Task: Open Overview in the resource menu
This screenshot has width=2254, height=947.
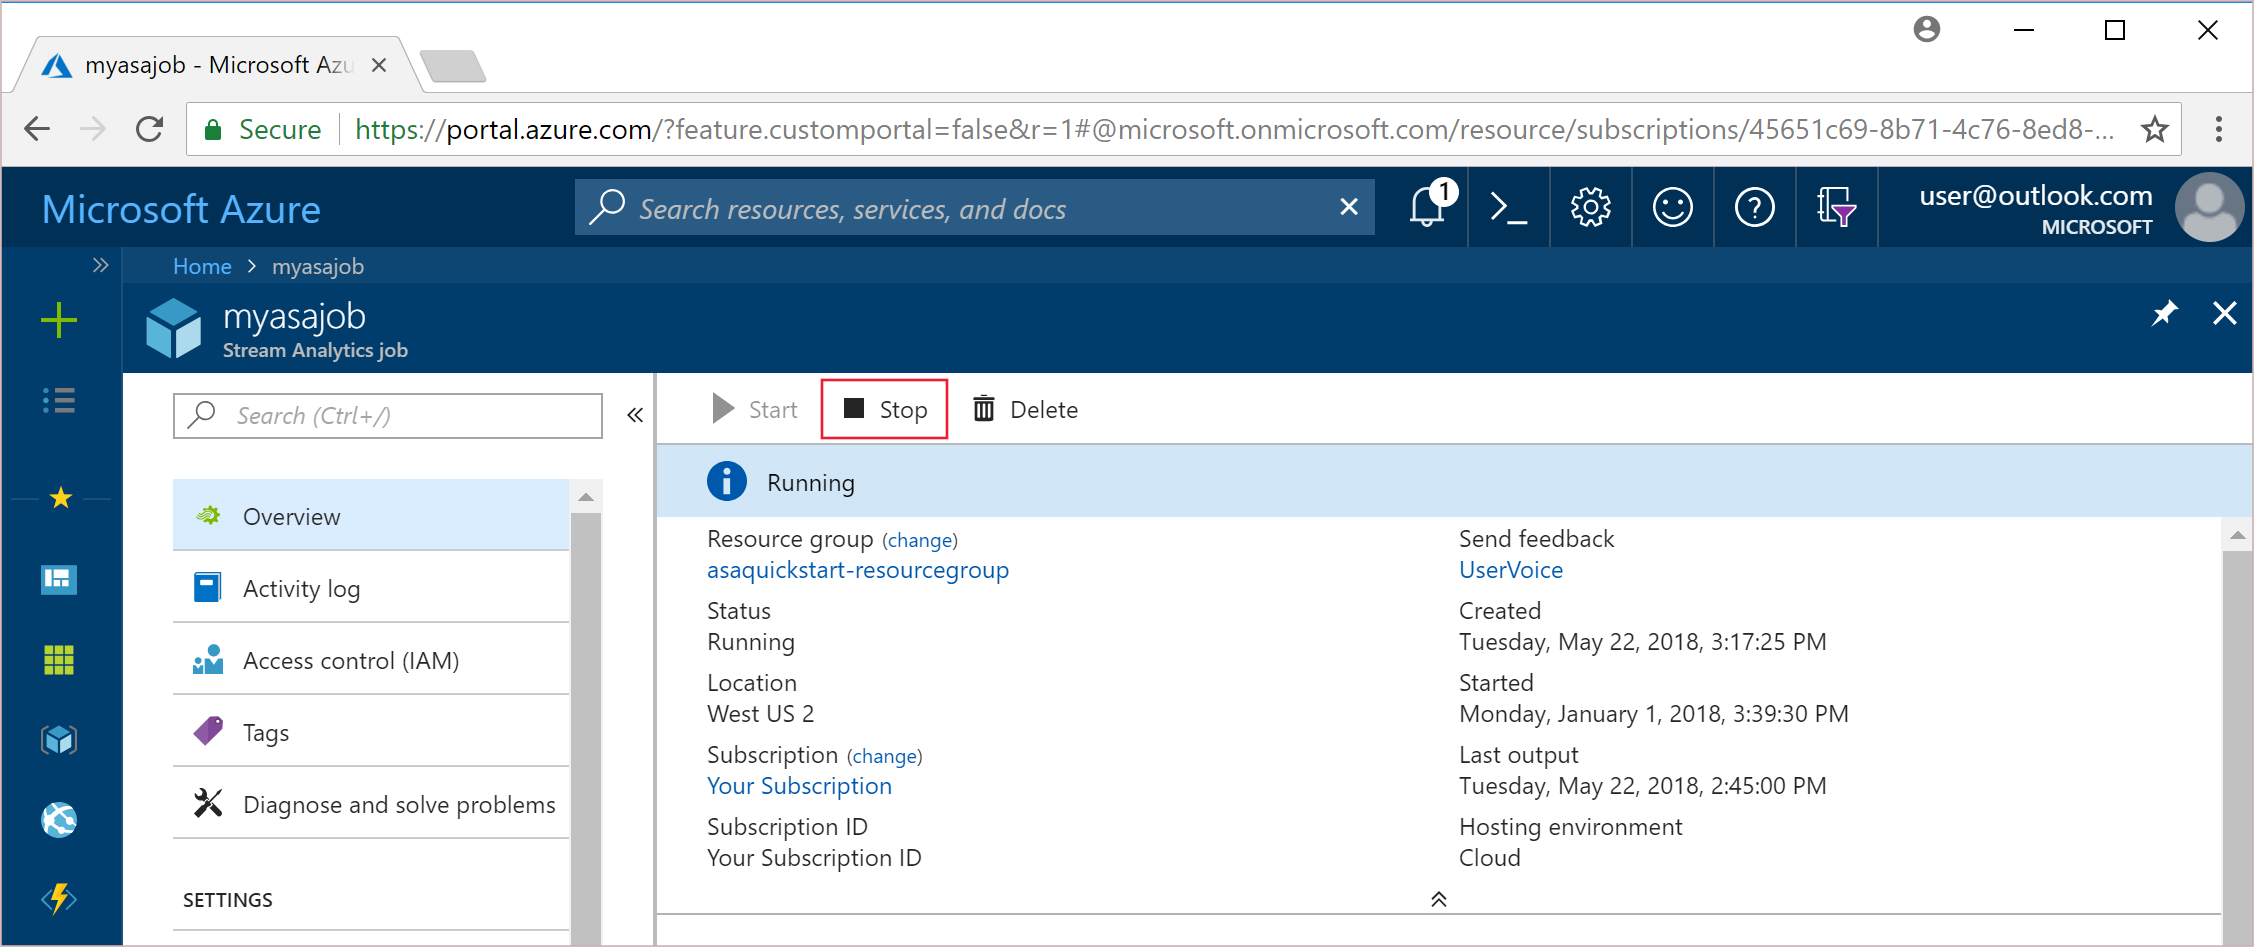Action: [x=371, y=516]
